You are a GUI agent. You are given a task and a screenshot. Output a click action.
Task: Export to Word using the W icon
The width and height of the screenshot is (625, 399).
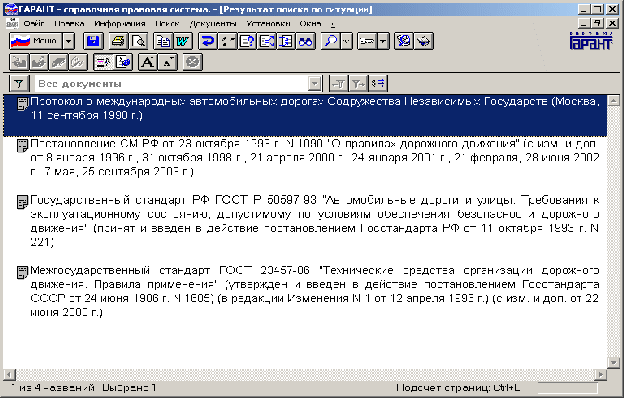(183, 41)
